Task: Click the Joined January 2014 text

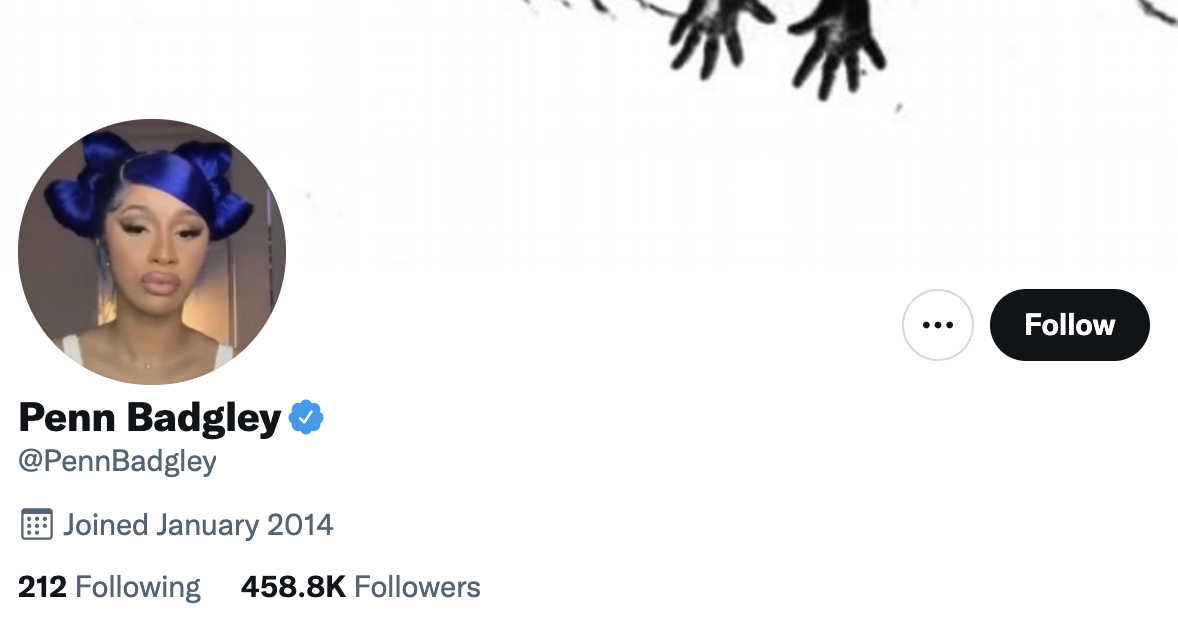Action: click(198, 524)
